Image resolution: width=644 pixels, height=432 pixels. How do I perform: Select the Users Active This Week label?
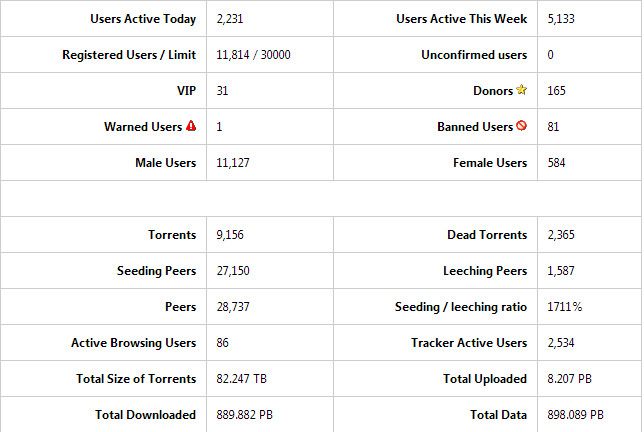(462, 19)
